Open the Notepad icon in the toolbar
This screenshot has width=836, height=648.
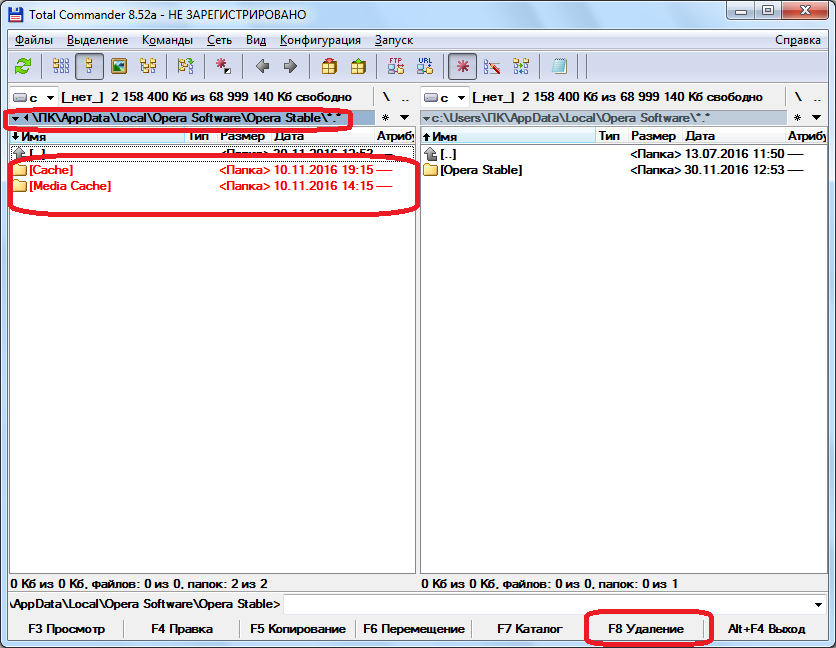(560, 66)
